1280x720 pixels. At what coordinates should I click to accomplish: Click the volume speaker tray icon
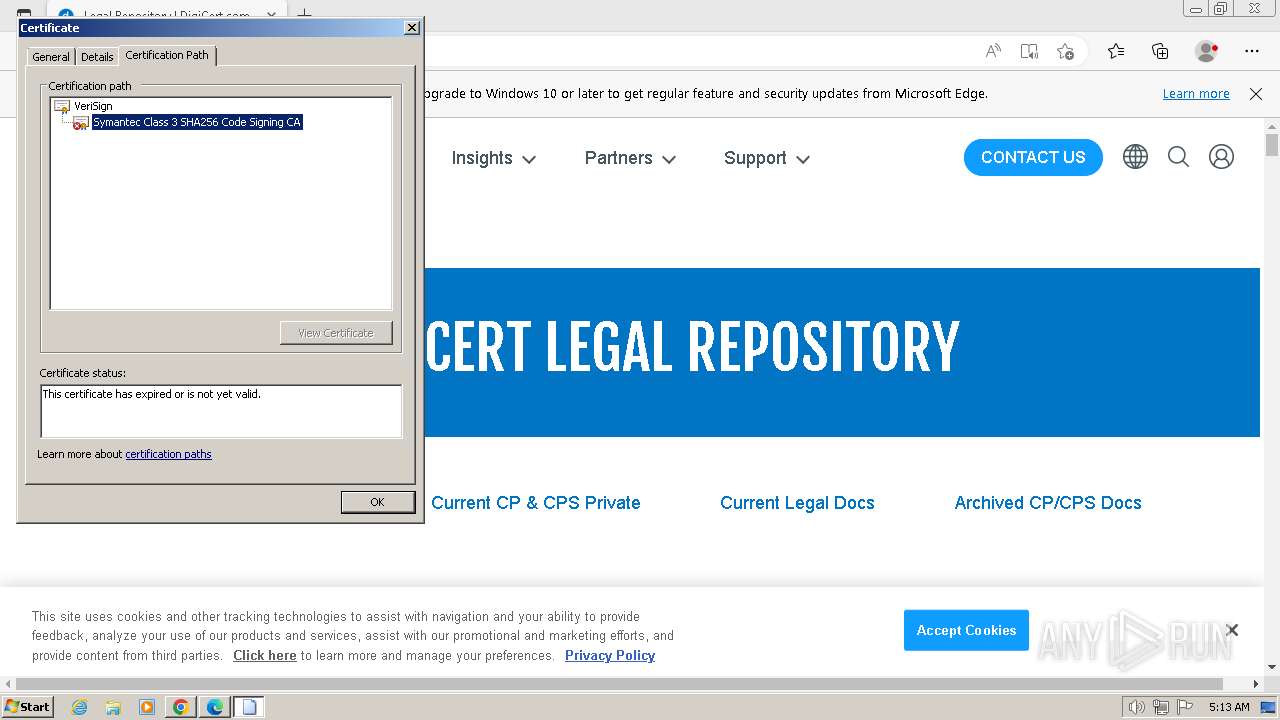tap(1136, 707)
